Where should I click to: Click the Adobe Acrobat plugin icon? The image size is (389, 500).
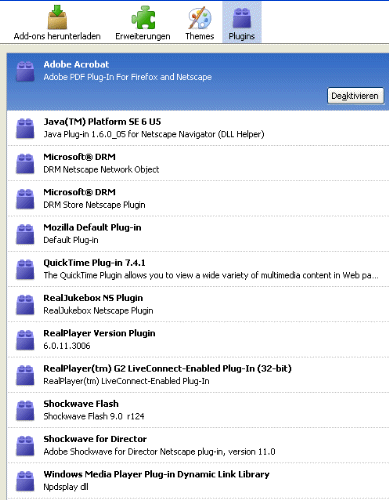(25, 71)
